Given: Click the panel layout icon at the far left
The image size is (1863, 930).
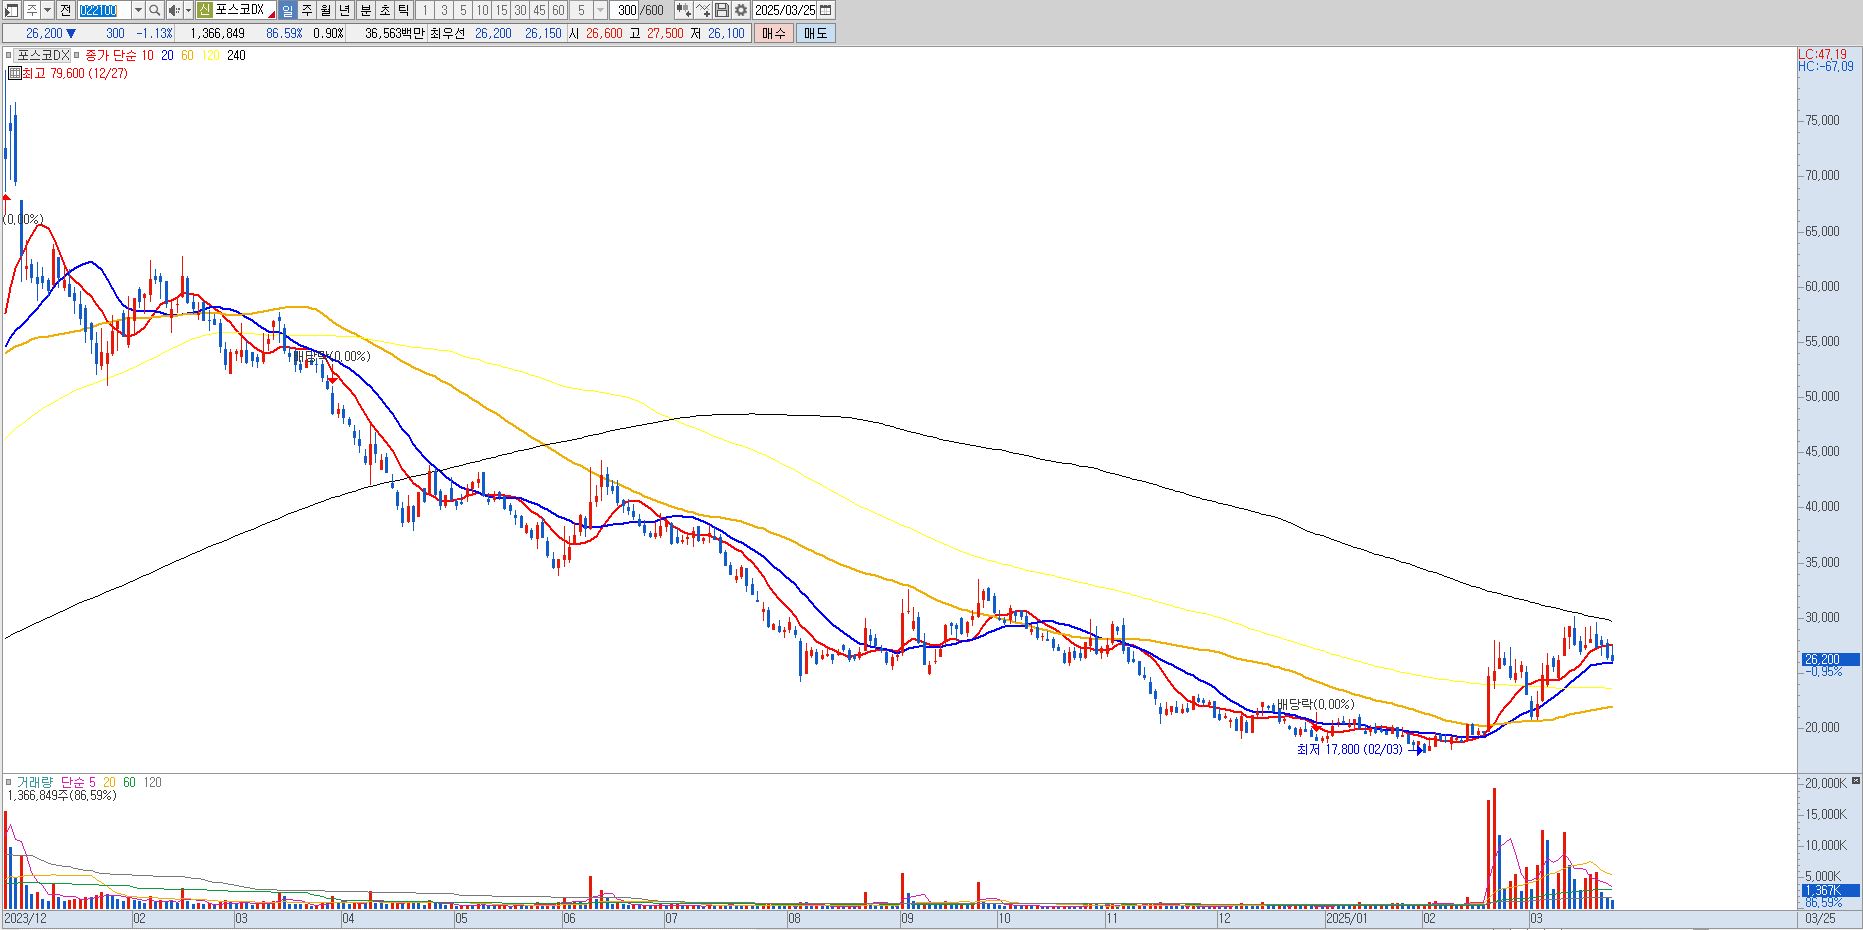Looking at the screenshot, I should [10, 10].
